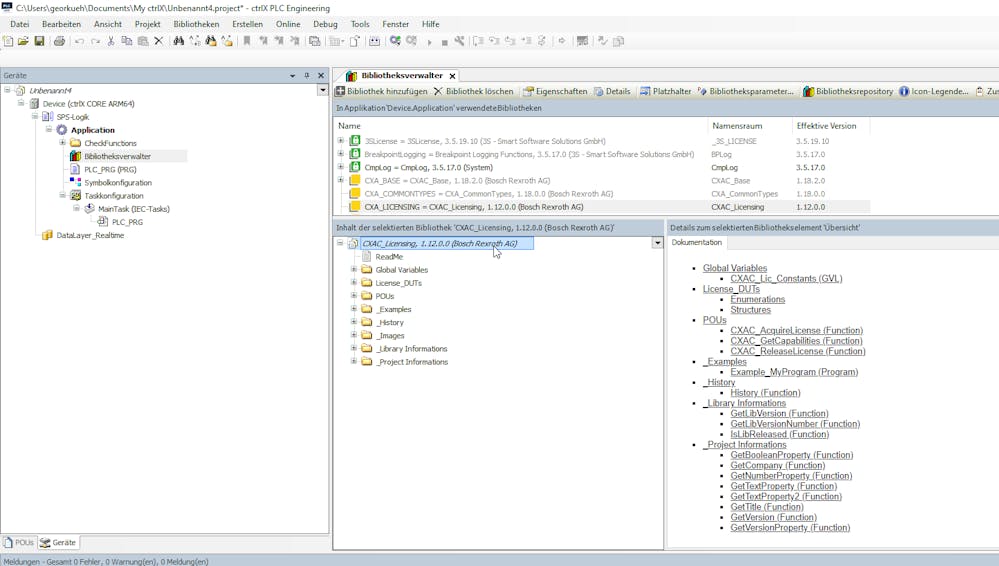Close the Bibliotheksverwalter tab
The width and height of the screenshot is (999, 566).
click(452, 76)
